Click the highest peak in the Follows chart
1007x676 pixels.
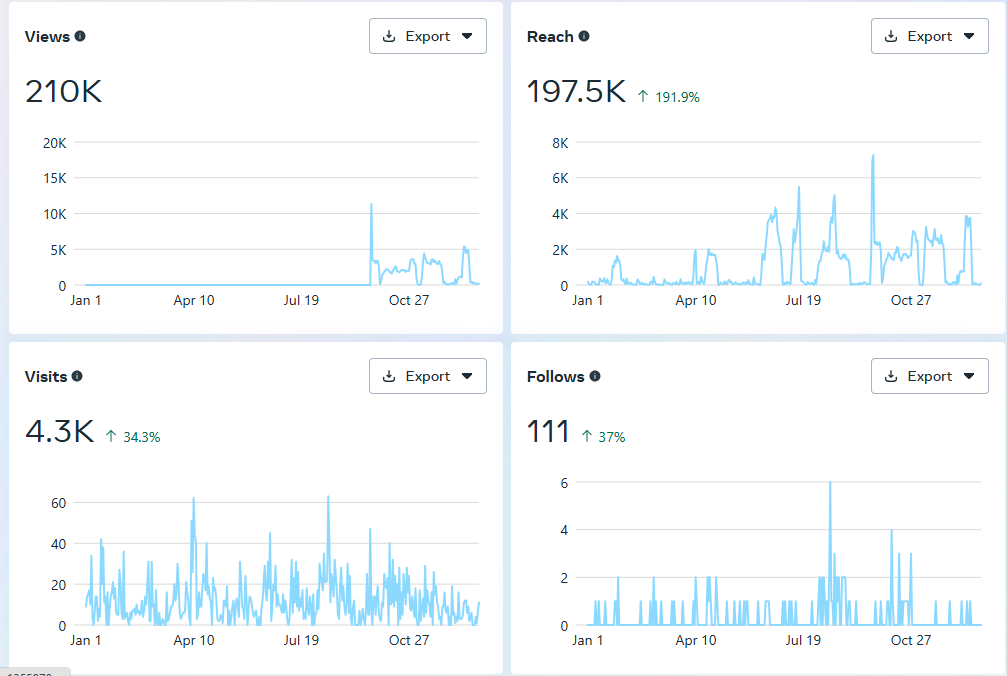(830, 483)
